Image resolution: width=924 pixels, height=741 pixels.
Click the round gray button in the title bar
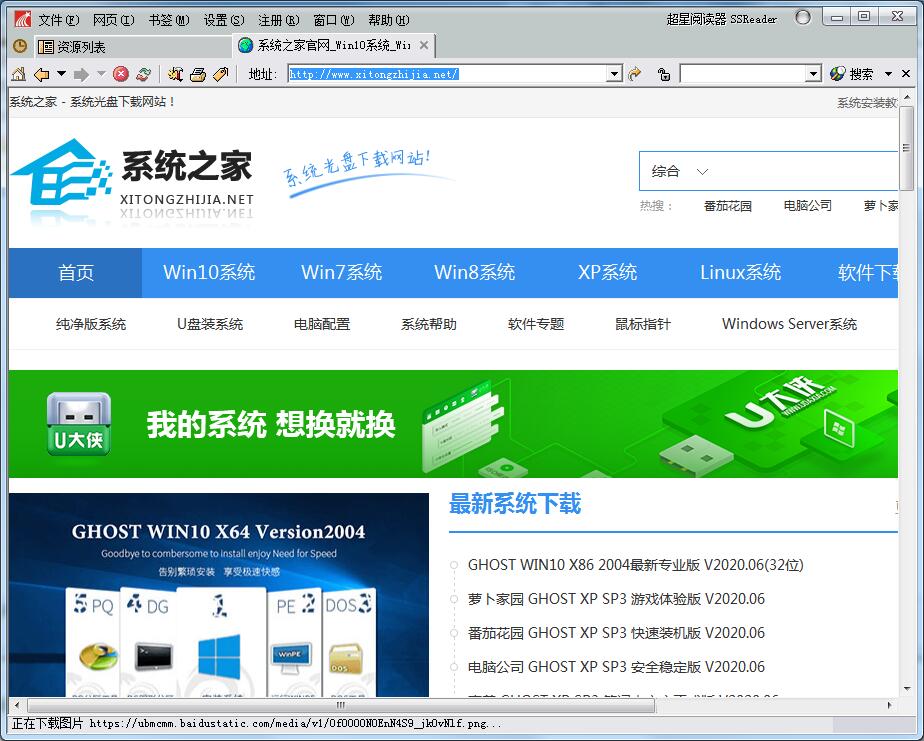pyautogui.click(x=803, y=18)
